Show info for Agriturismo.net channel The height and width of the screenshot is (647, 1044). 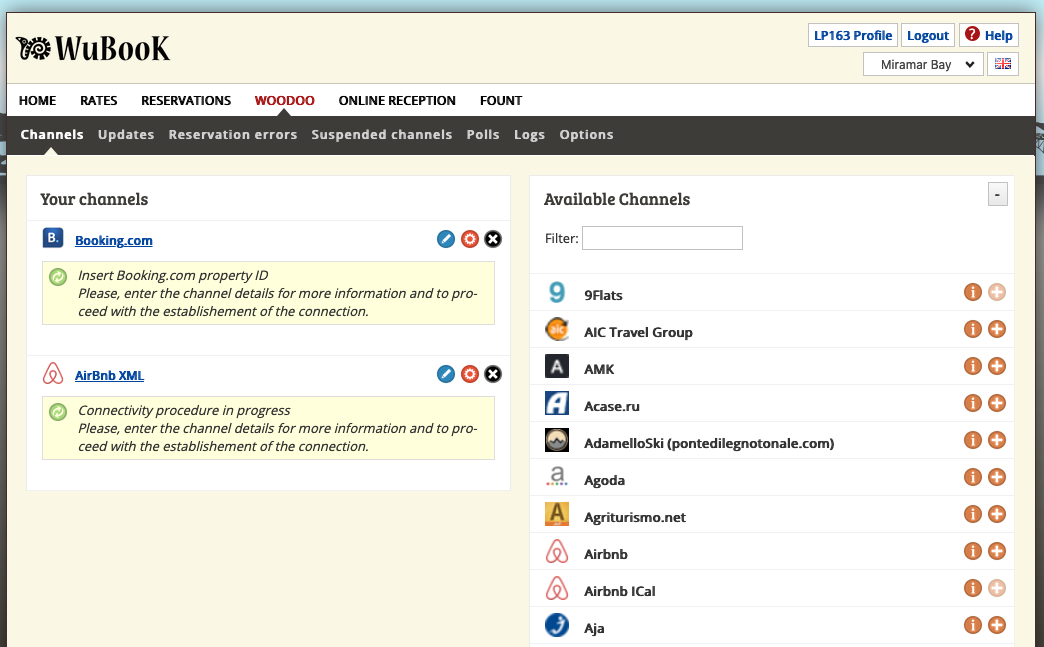(x=973, y=514)
